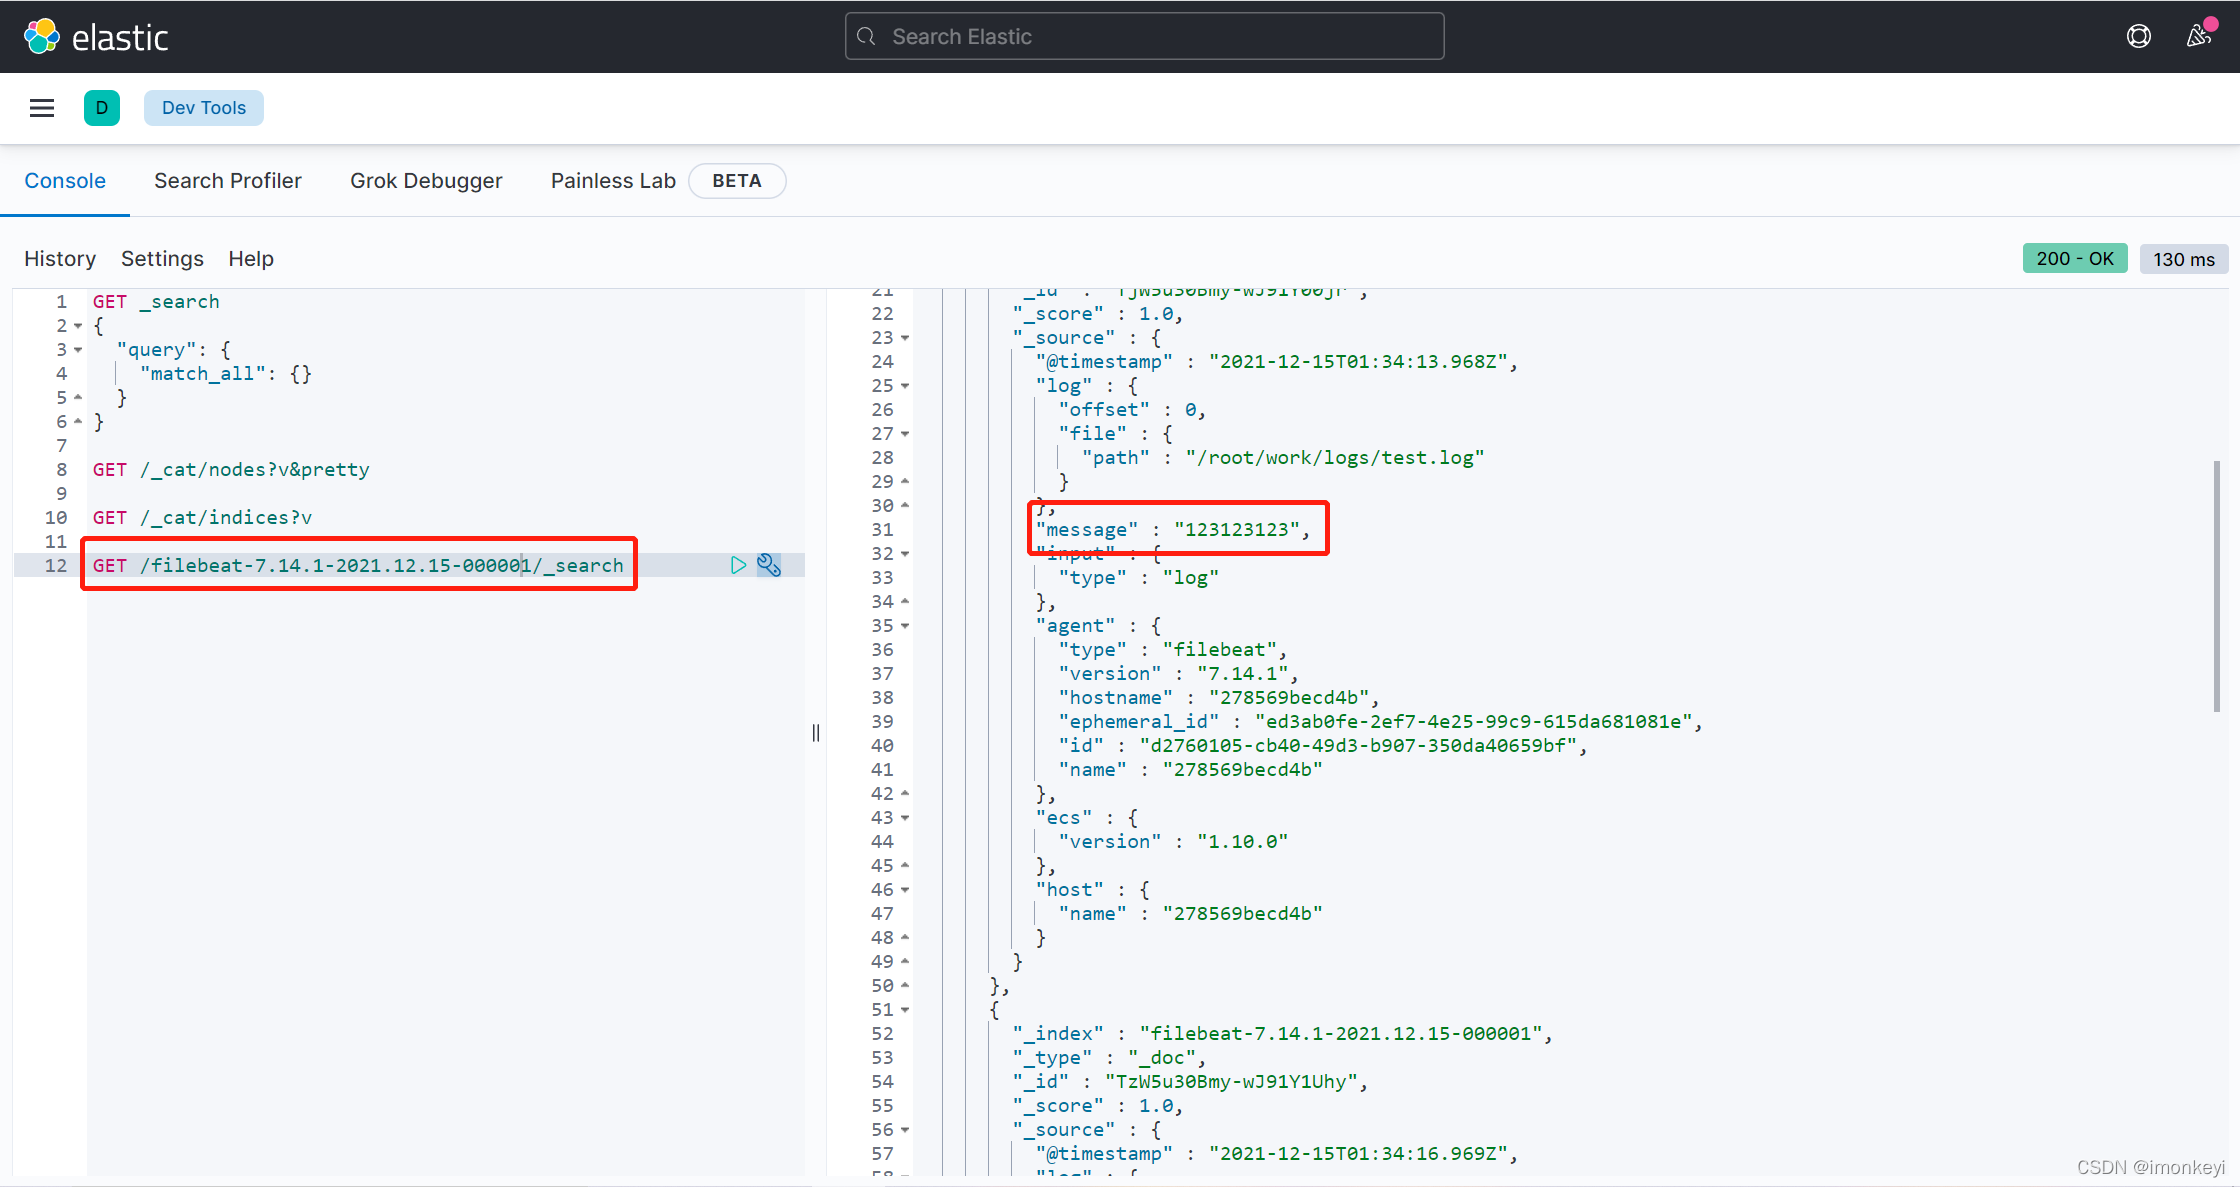Viewport: 2240px width, 1187px height.
Task: Click the "offset" : 0 line
Action: [1132, 410]
